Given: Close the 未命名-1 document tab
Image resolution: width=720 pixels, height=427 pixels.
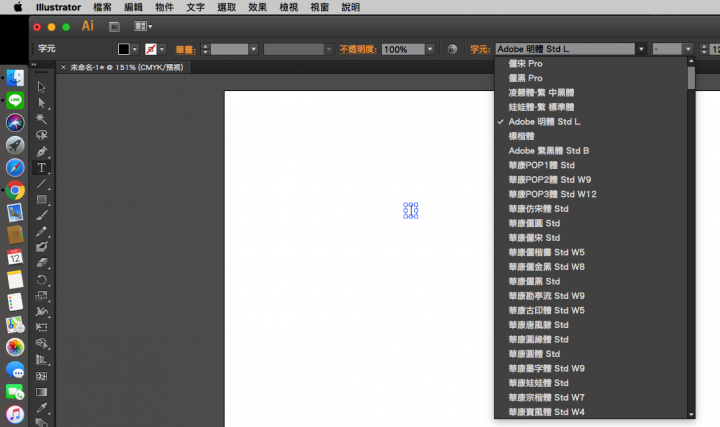Looking at the screenshot, I should 63,67.
